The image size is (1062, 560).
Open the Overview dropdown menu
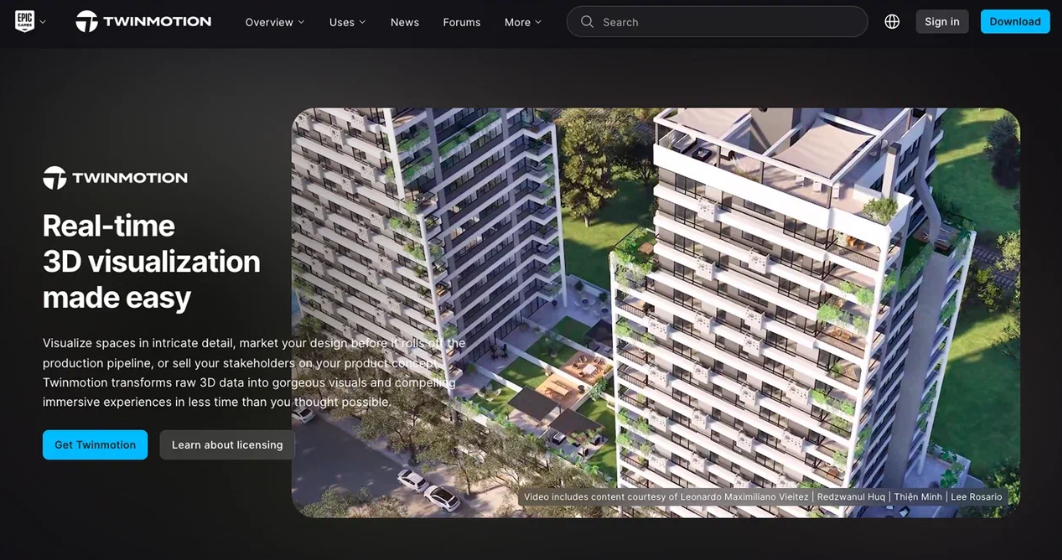click(x=274, y=22)
